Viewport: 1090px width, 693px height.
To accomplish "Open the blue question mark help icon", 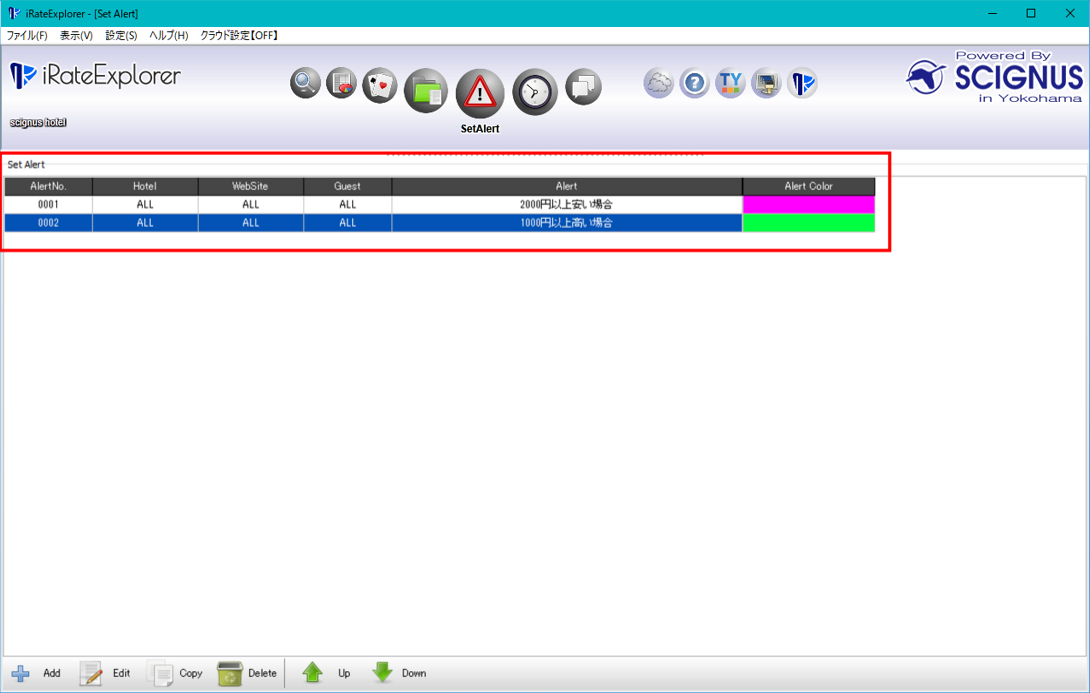I will click(x=694, y=83).
